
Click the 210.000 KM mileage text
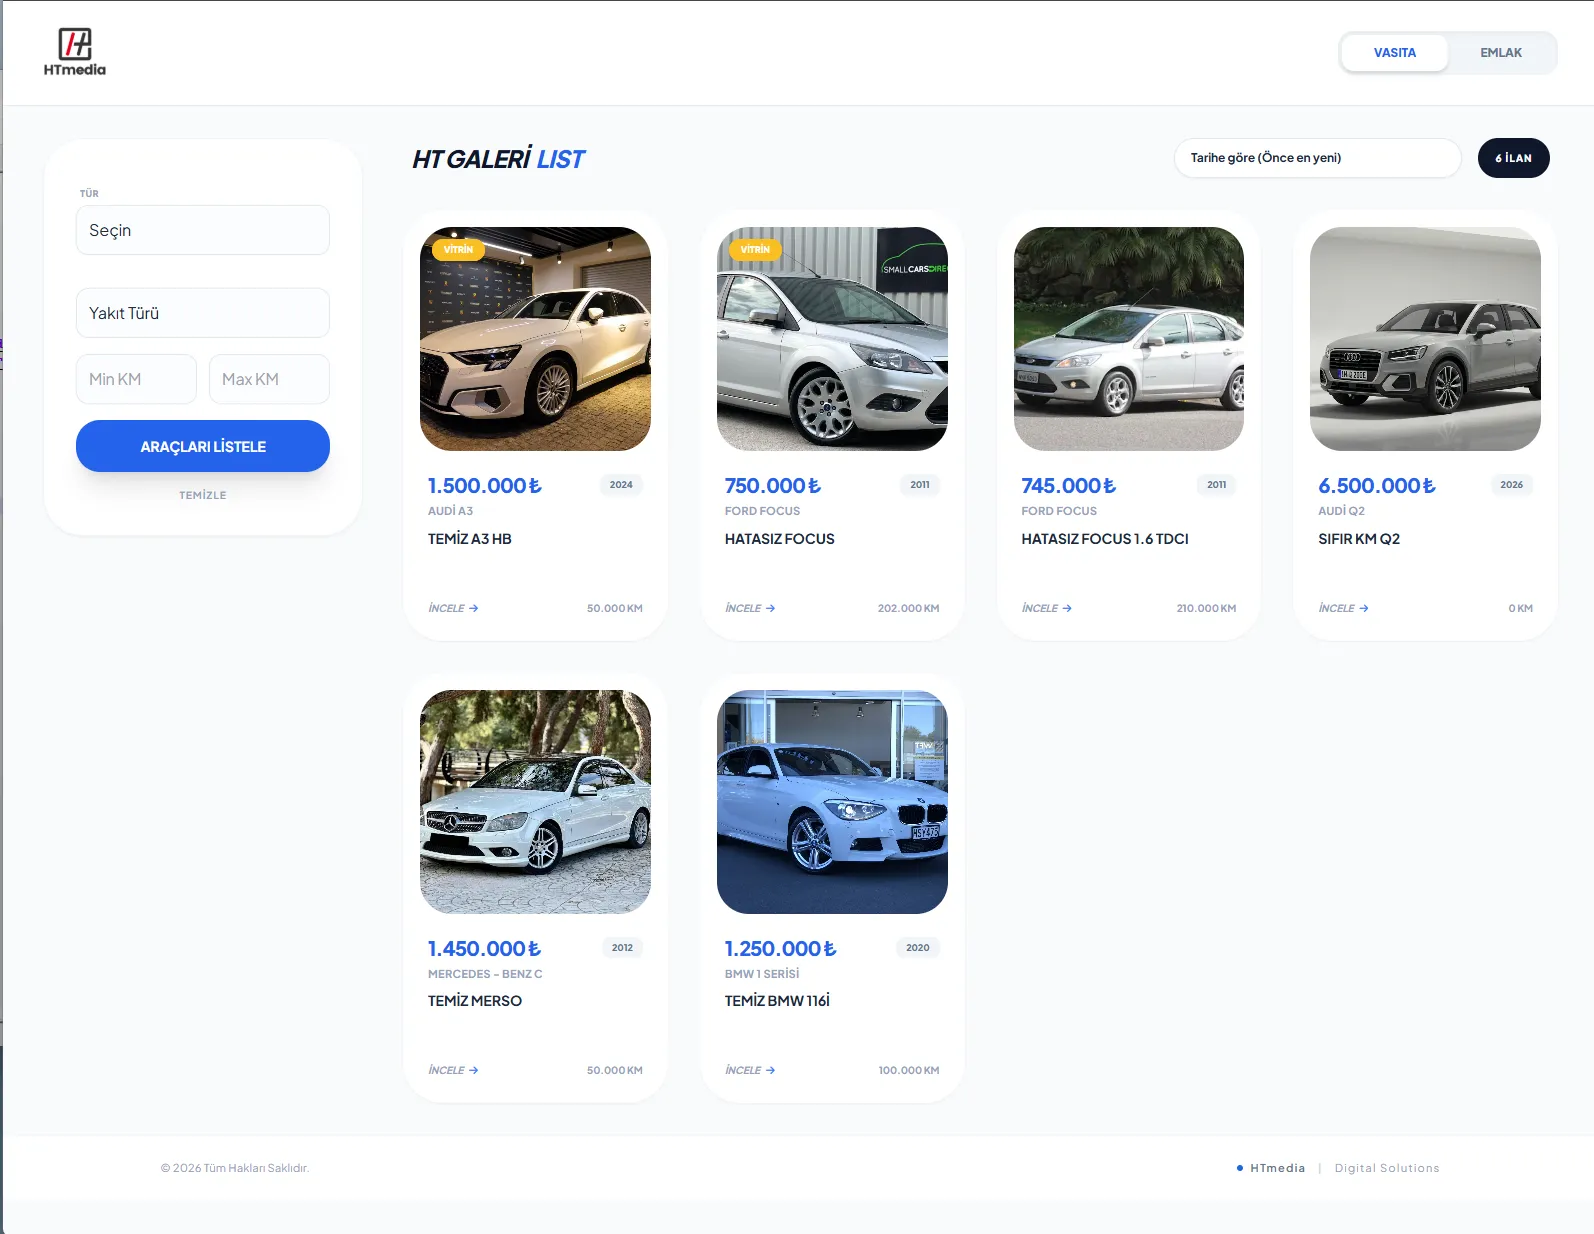[x=1206, y=608]
